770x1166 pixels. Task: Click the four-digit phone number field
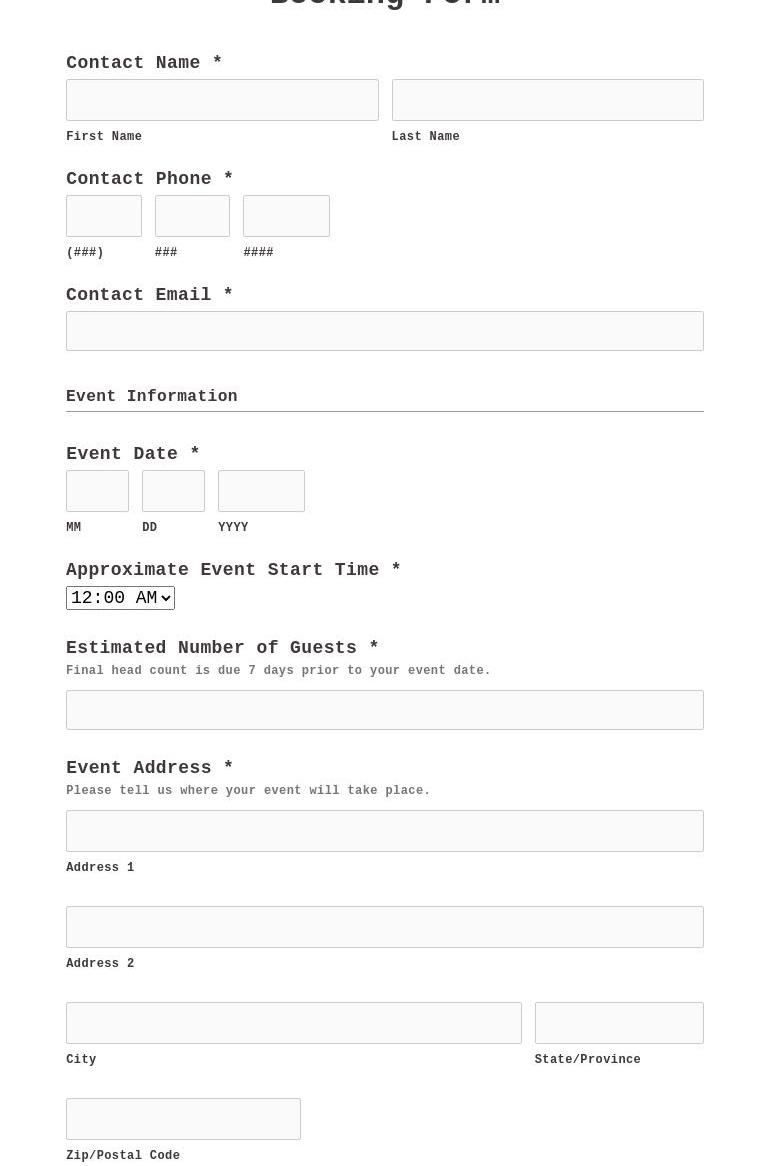point(286,216)
